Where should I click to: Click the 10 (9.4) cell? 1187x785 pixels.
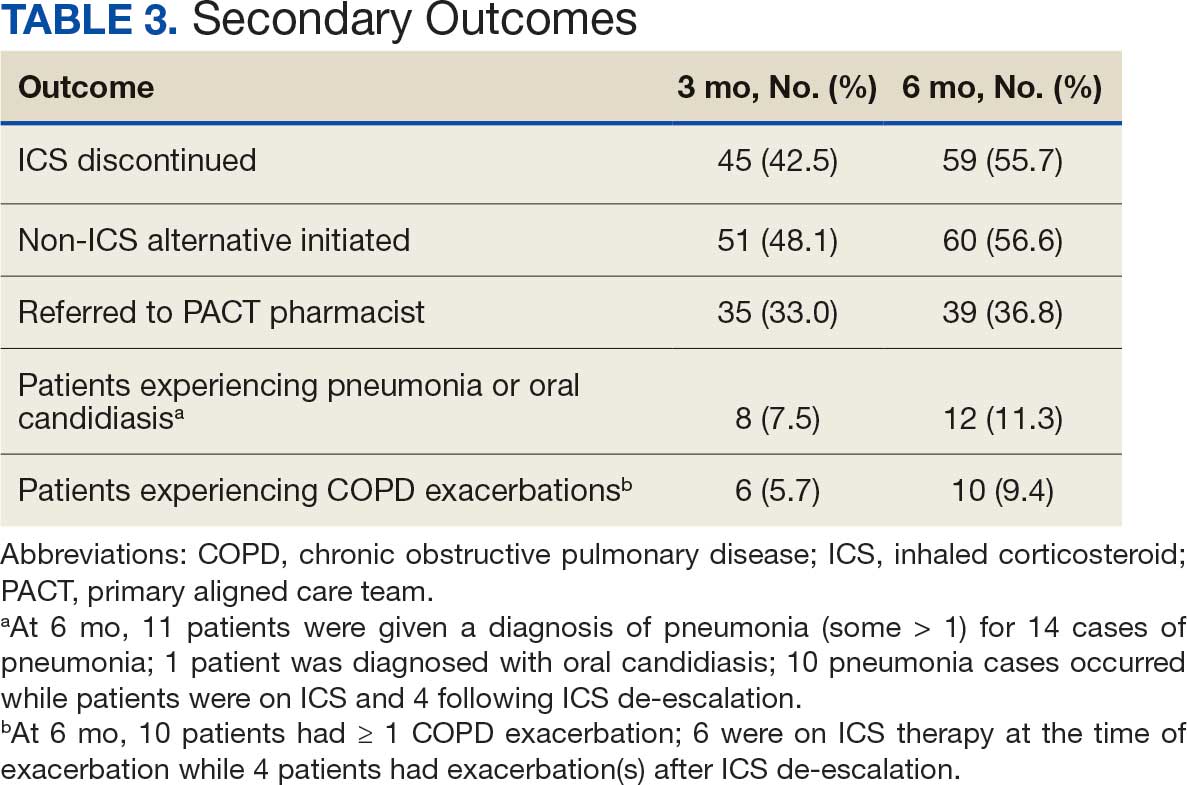(1002, 491)
